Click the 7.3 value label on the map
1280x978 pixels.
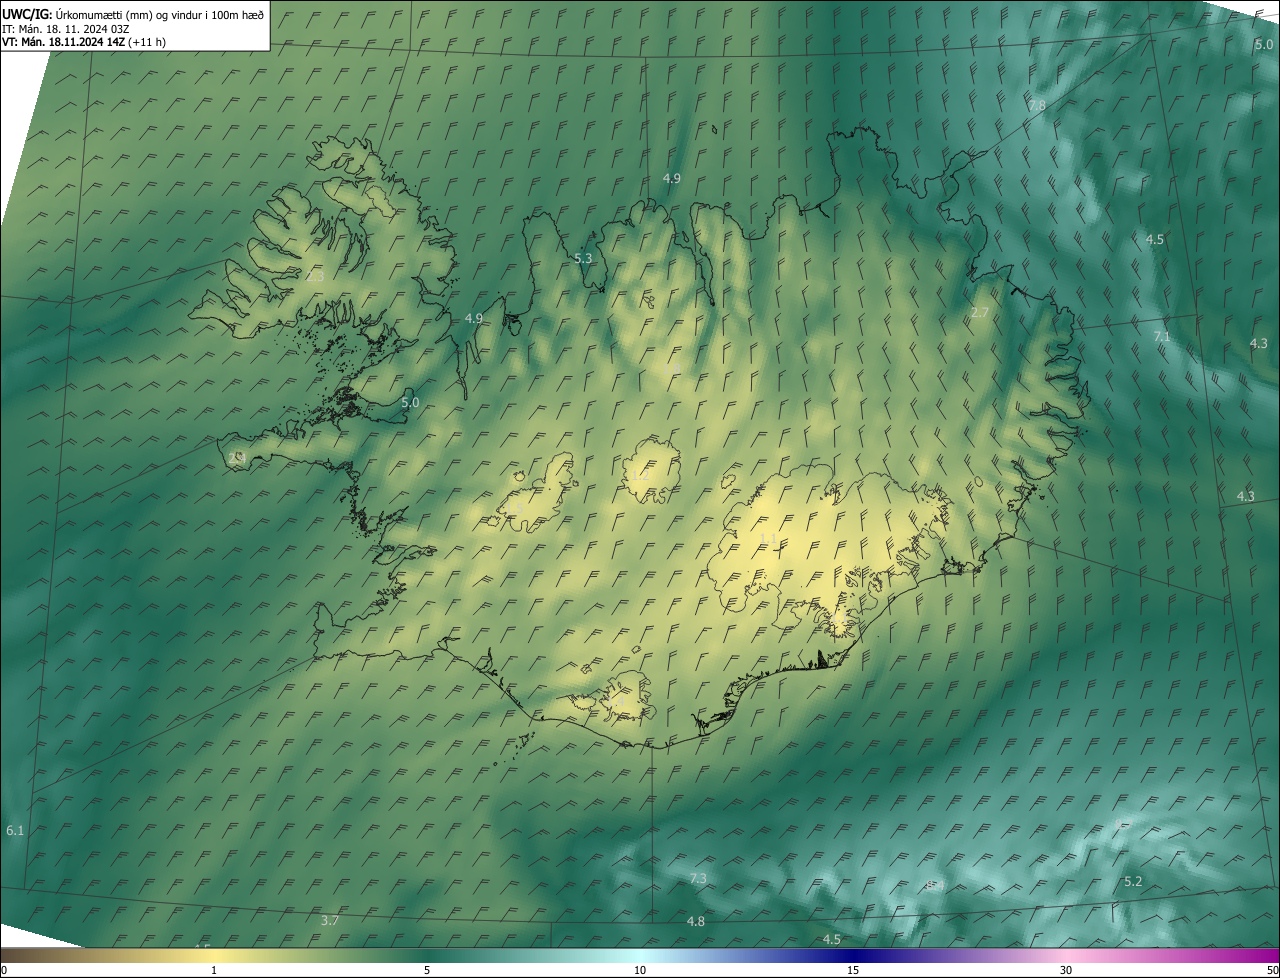point(698,878)
